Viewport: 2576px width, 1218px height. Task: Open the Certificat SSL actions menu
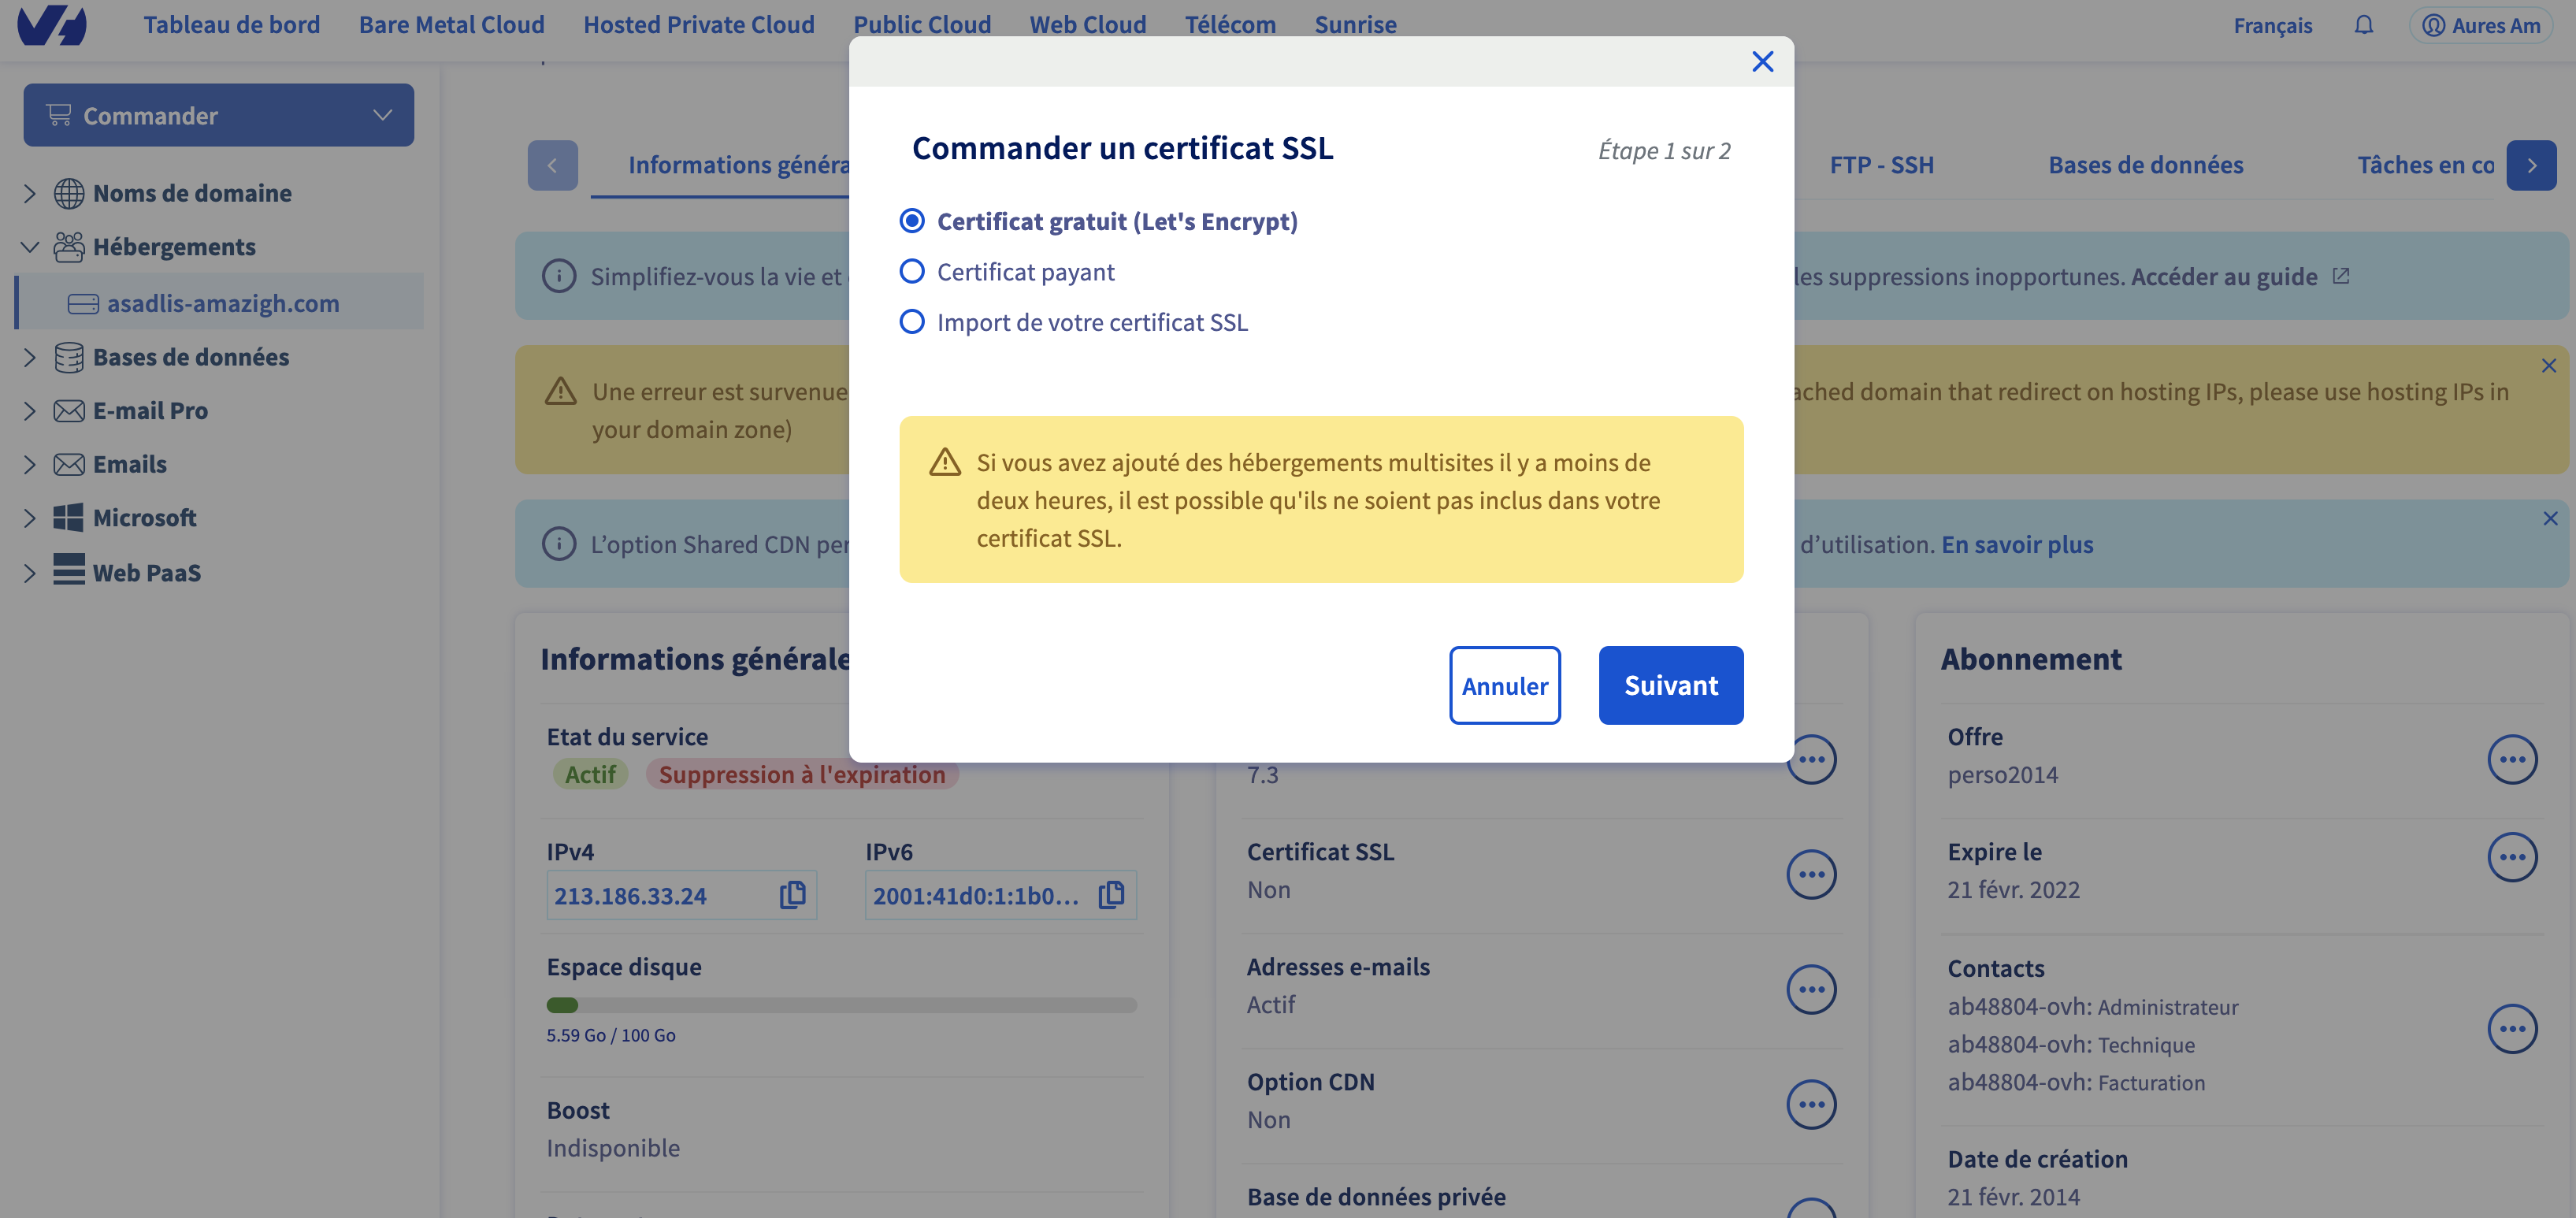pyautogui.click(x=1811, y=875)
